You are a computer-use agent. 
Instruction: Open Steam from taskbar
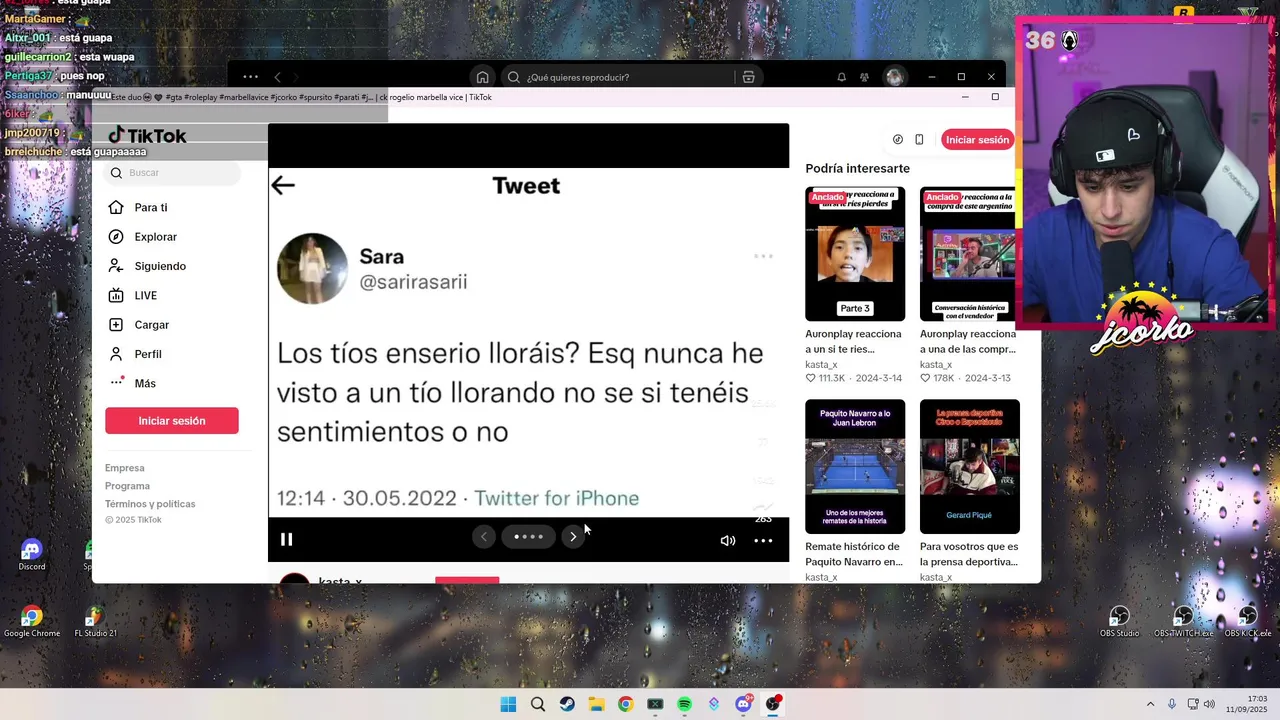click(567, 704)
